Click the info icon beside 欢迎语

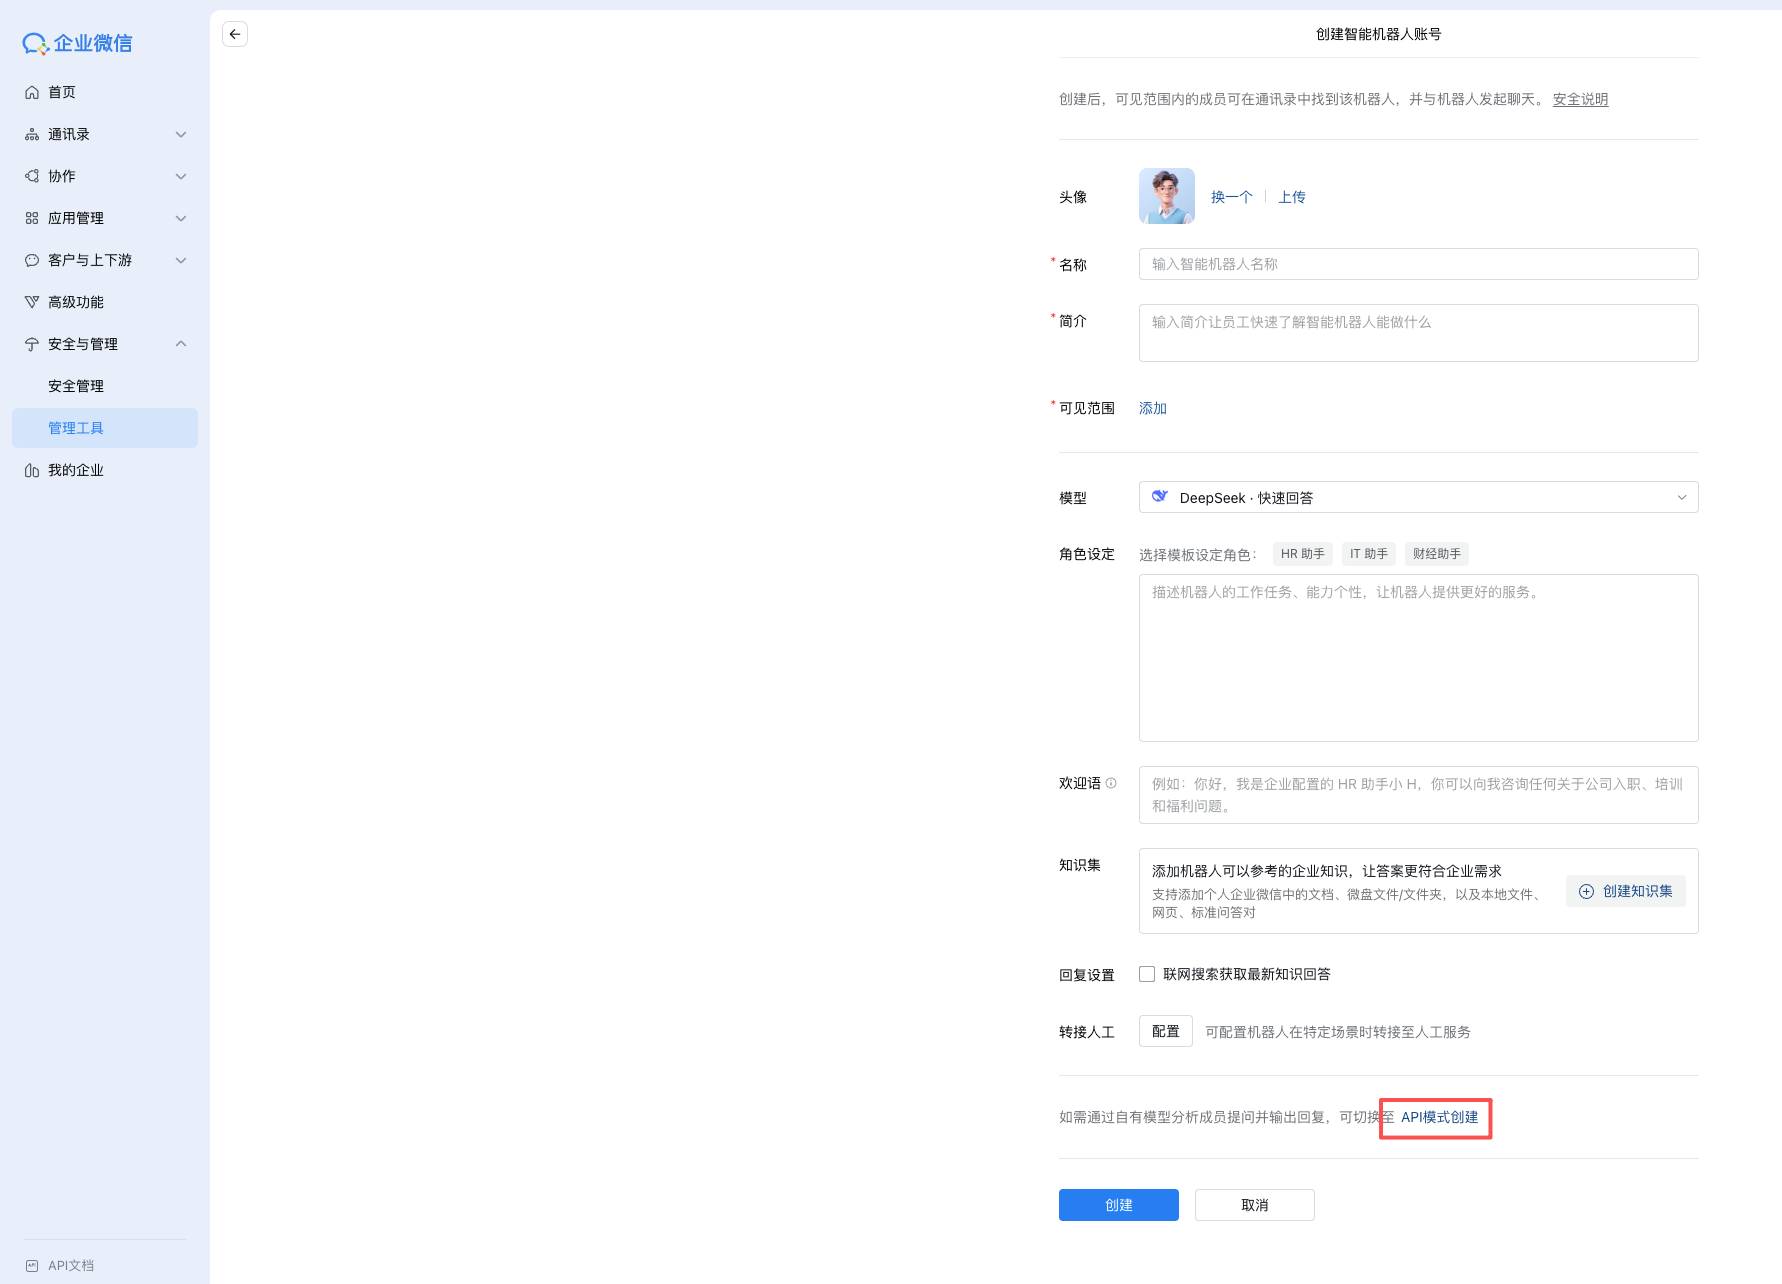coord(1111,783)
